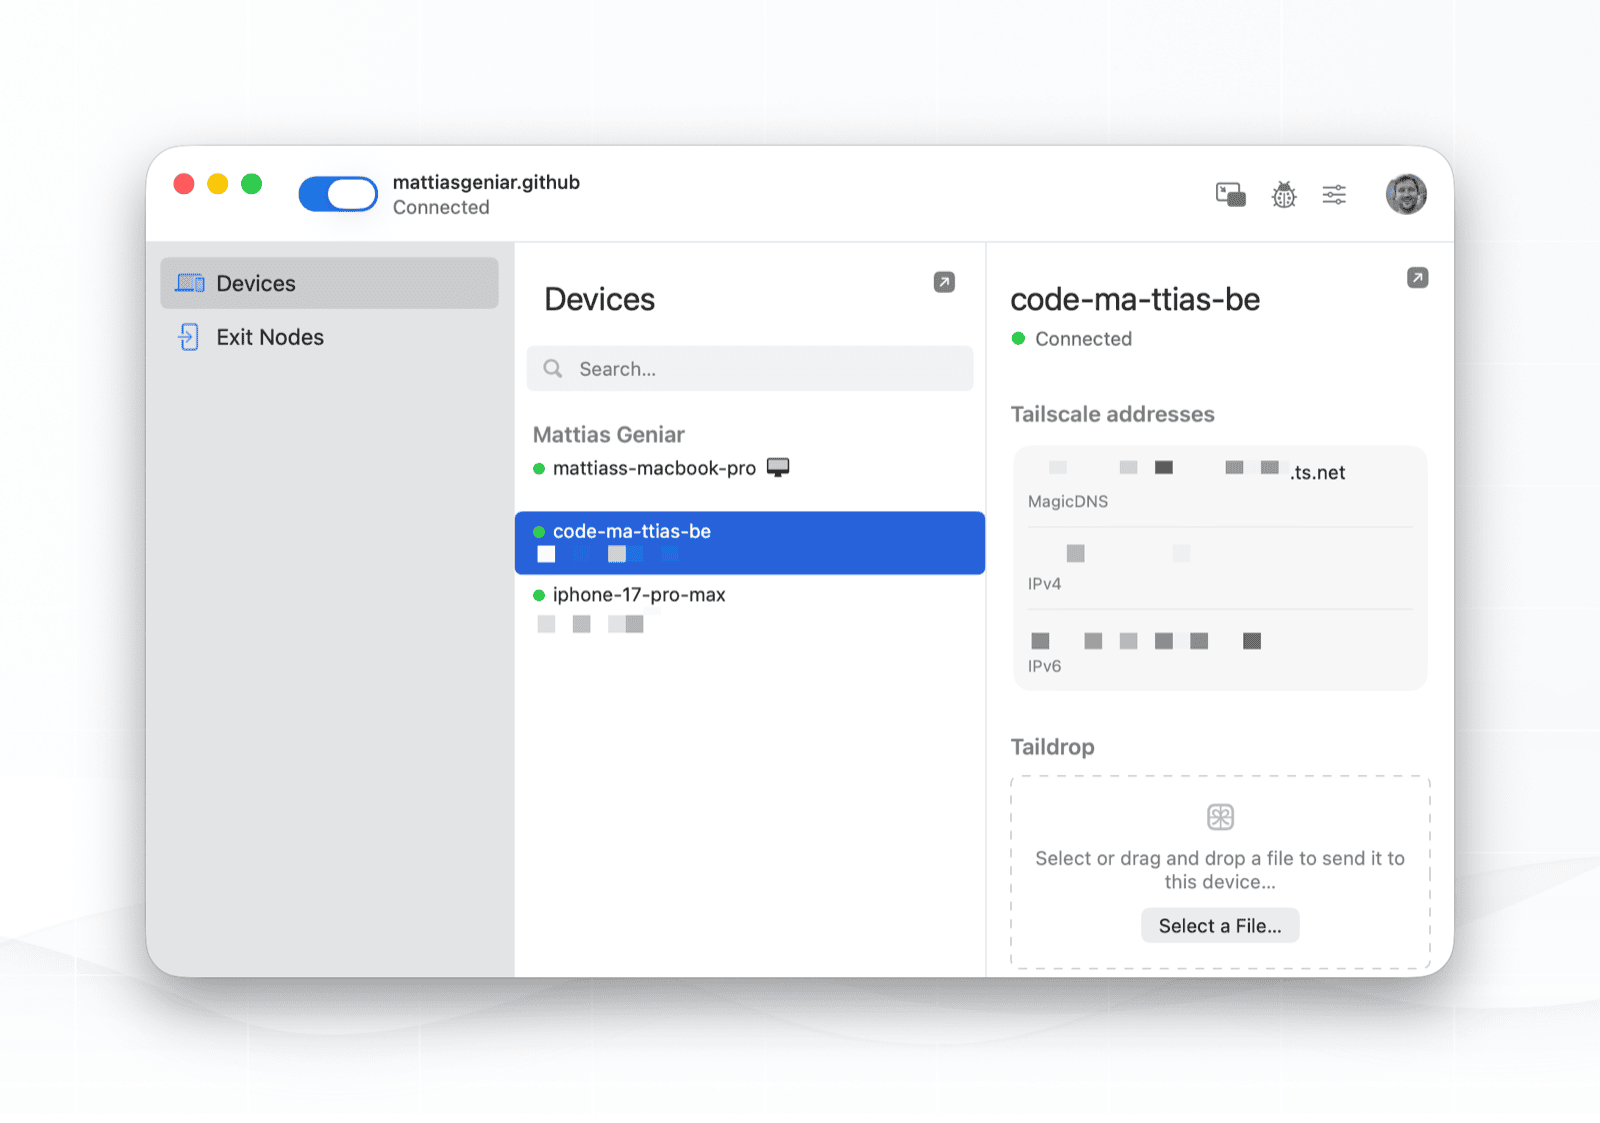Copy the IPv4 address row
1600x1123 pixels.
pyautogui.click(x=1220, y=568)
